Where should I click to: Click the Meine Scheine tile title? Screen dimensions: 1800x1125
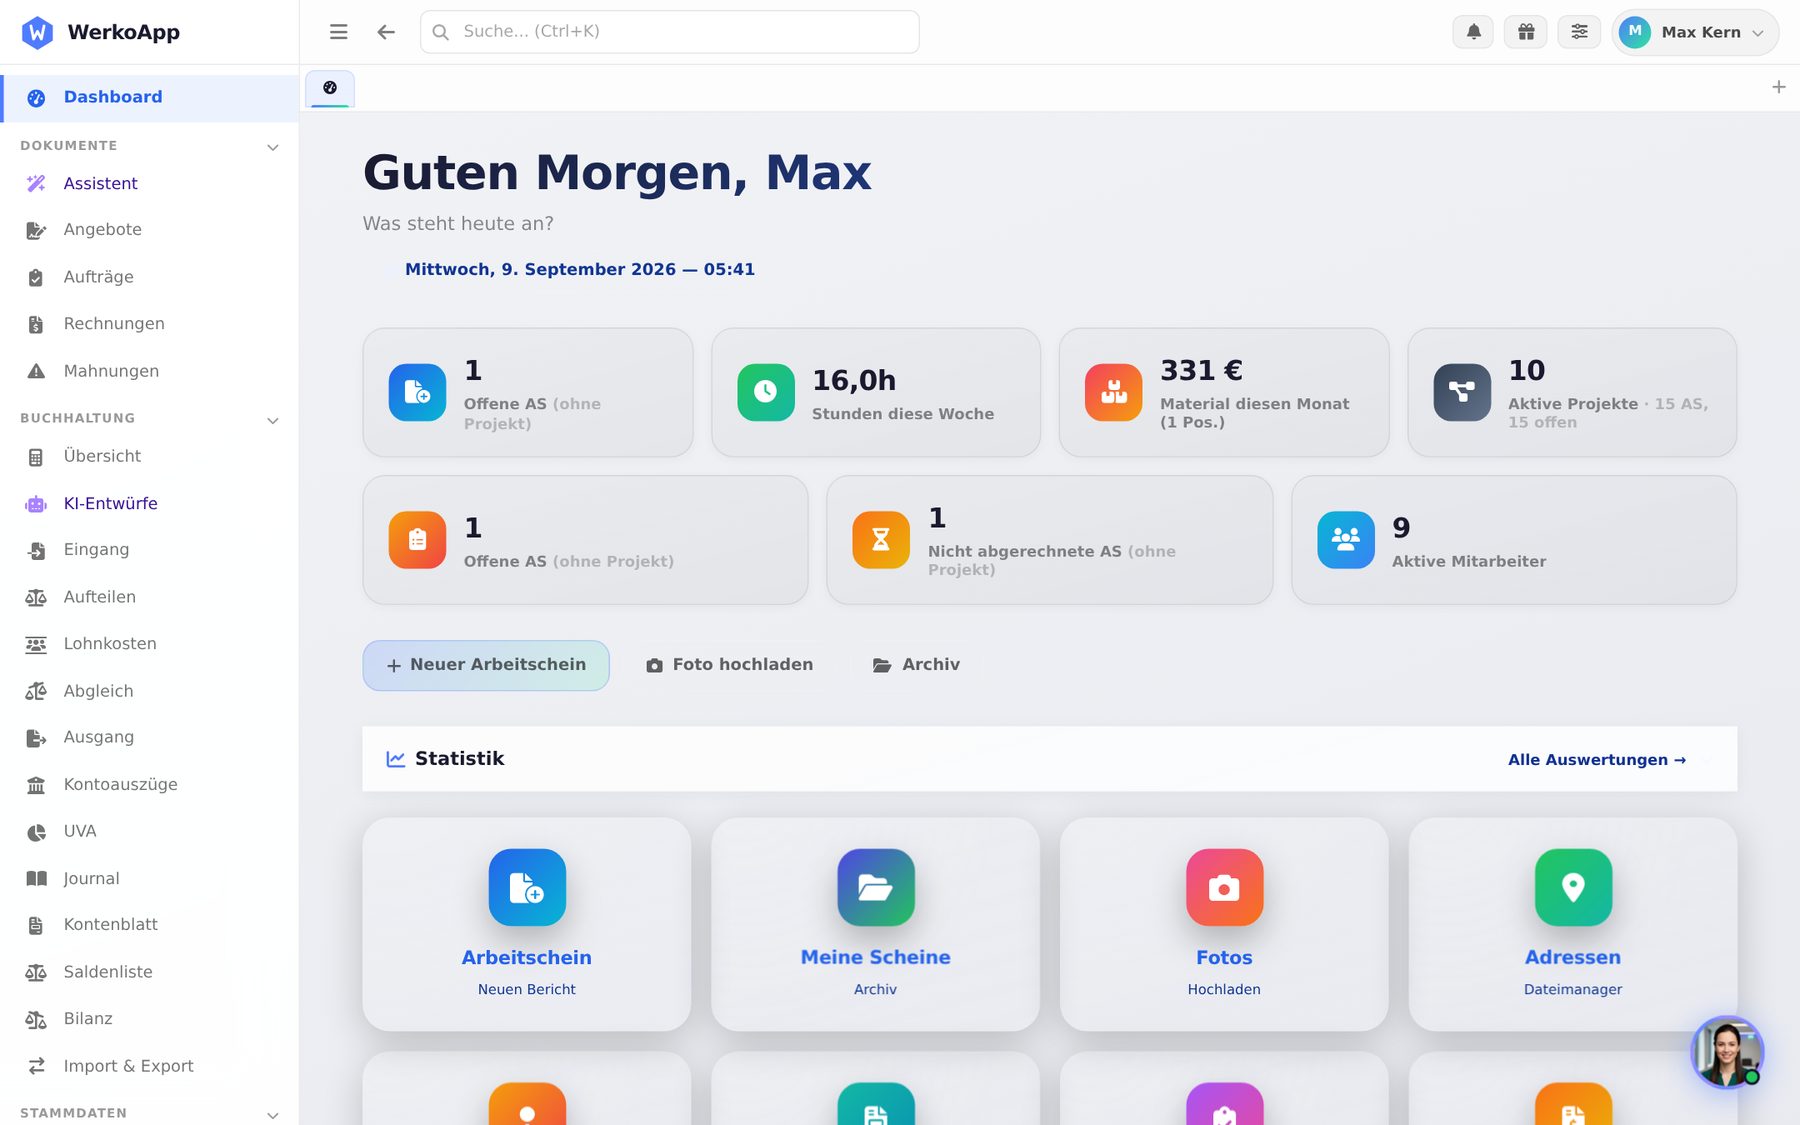(x=876, y=958)
